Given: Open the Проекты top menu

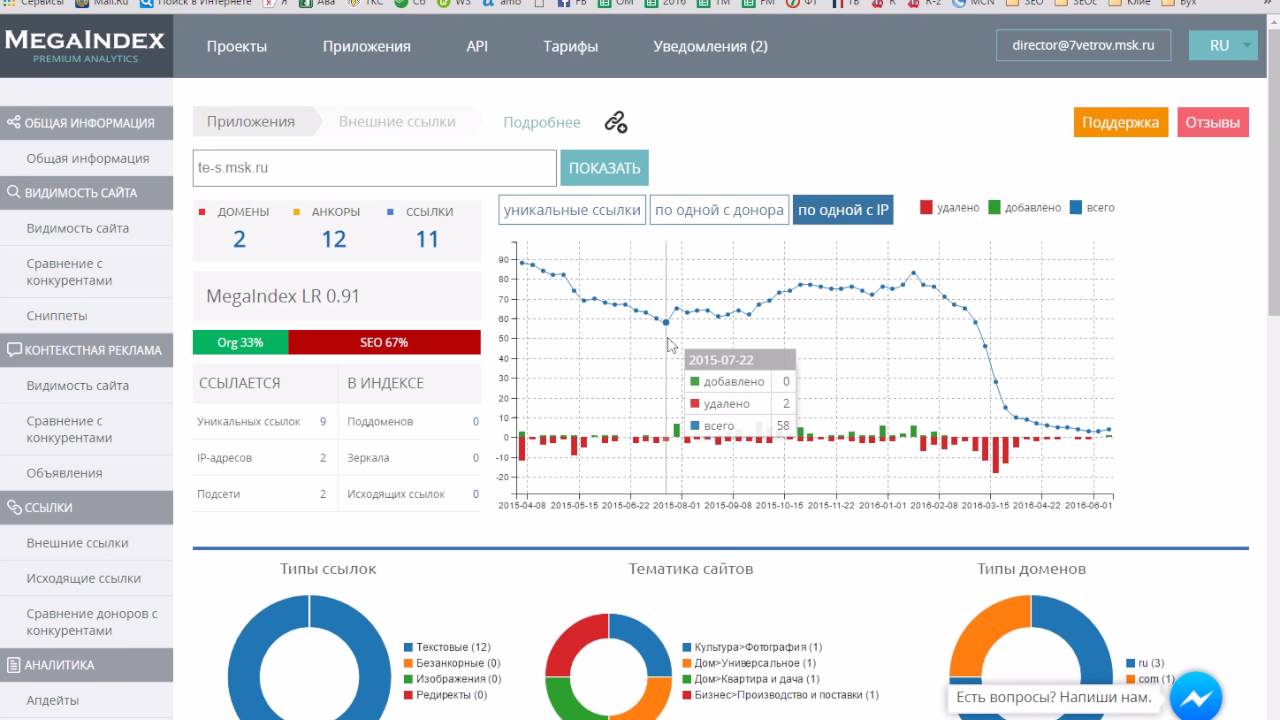Looking at the screenshot, I should click(x=237, y=47).
